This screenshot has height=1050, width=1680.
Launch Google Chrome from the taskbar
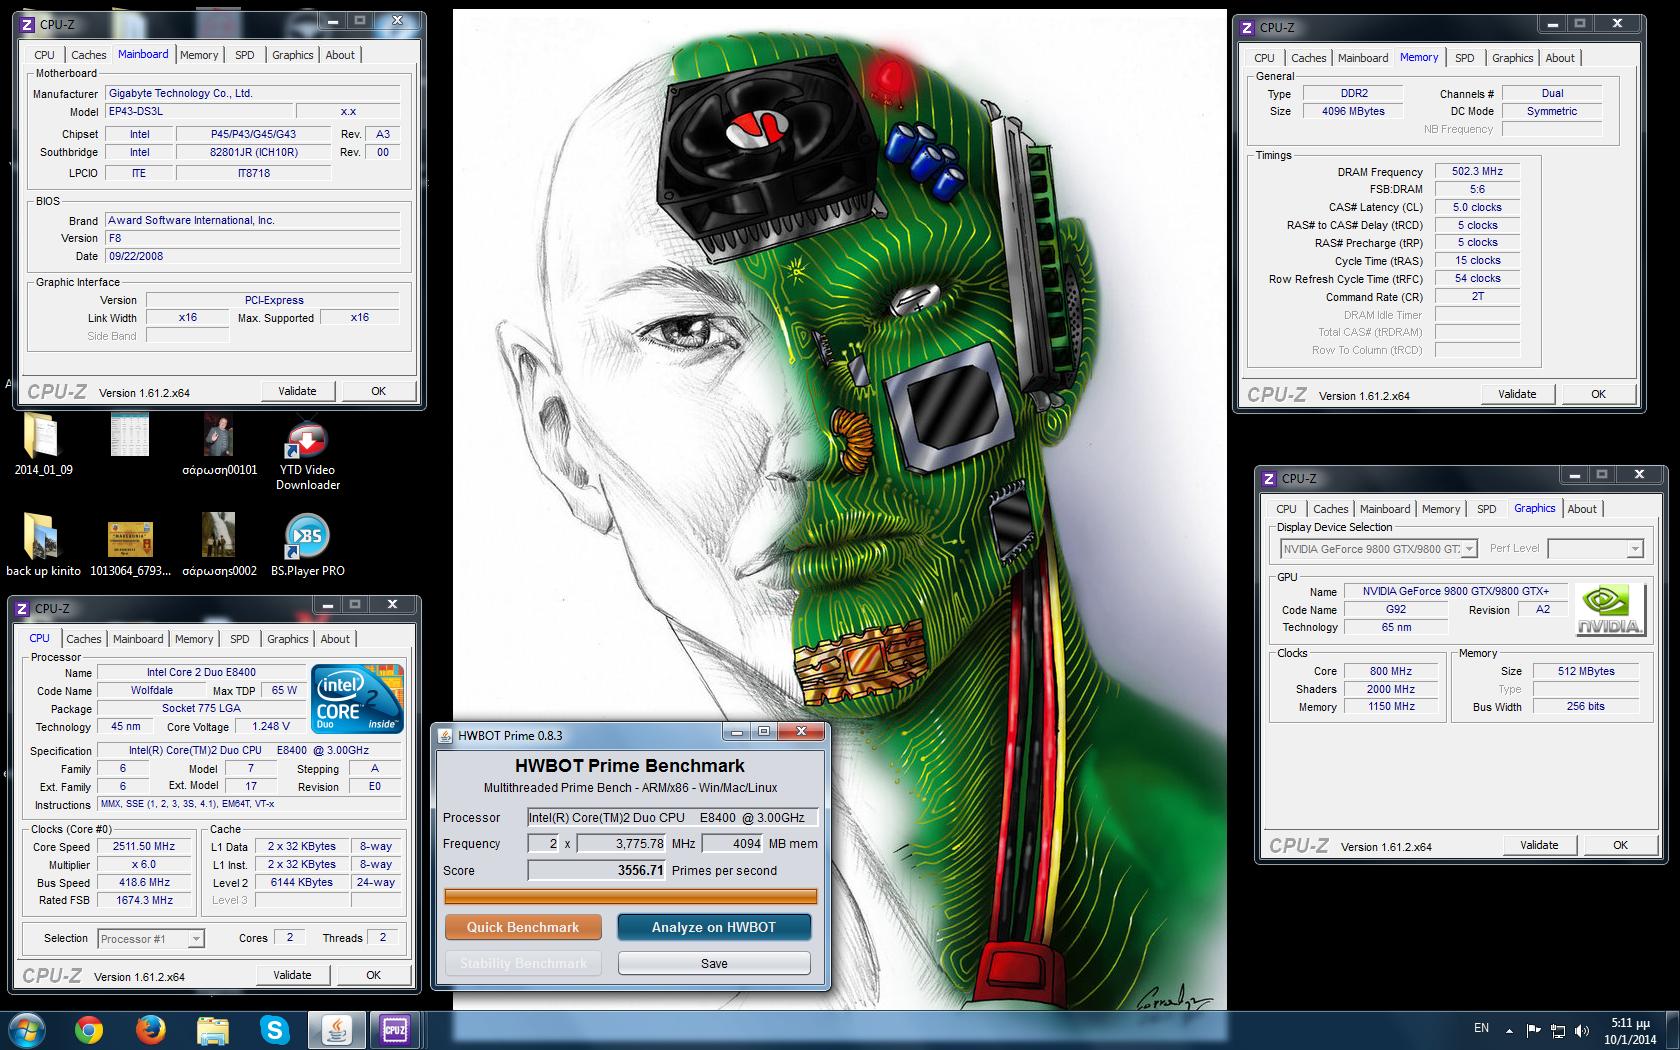[88, 1030]
